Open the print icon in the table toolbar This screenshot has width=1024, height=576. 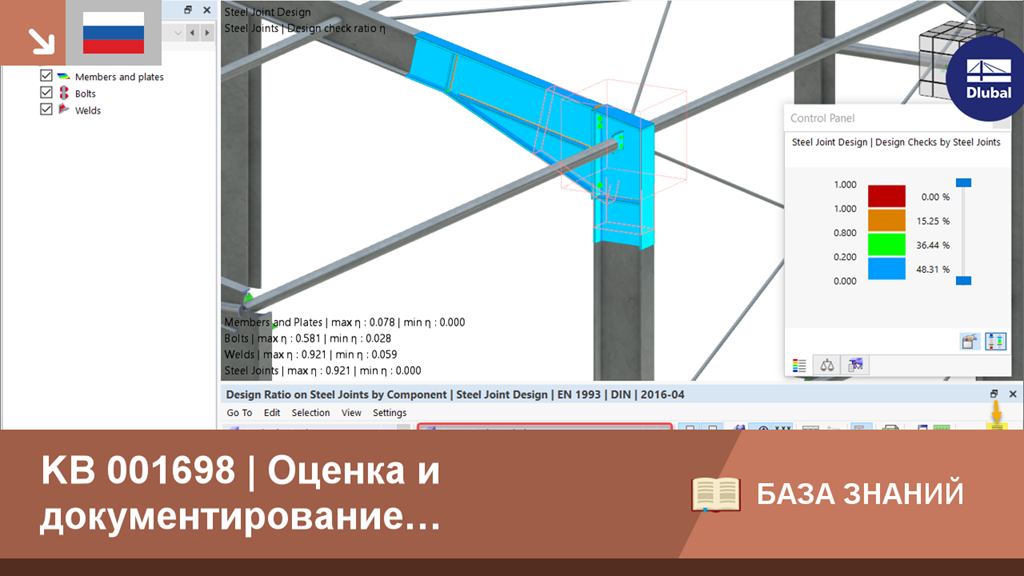click(890, 427)
